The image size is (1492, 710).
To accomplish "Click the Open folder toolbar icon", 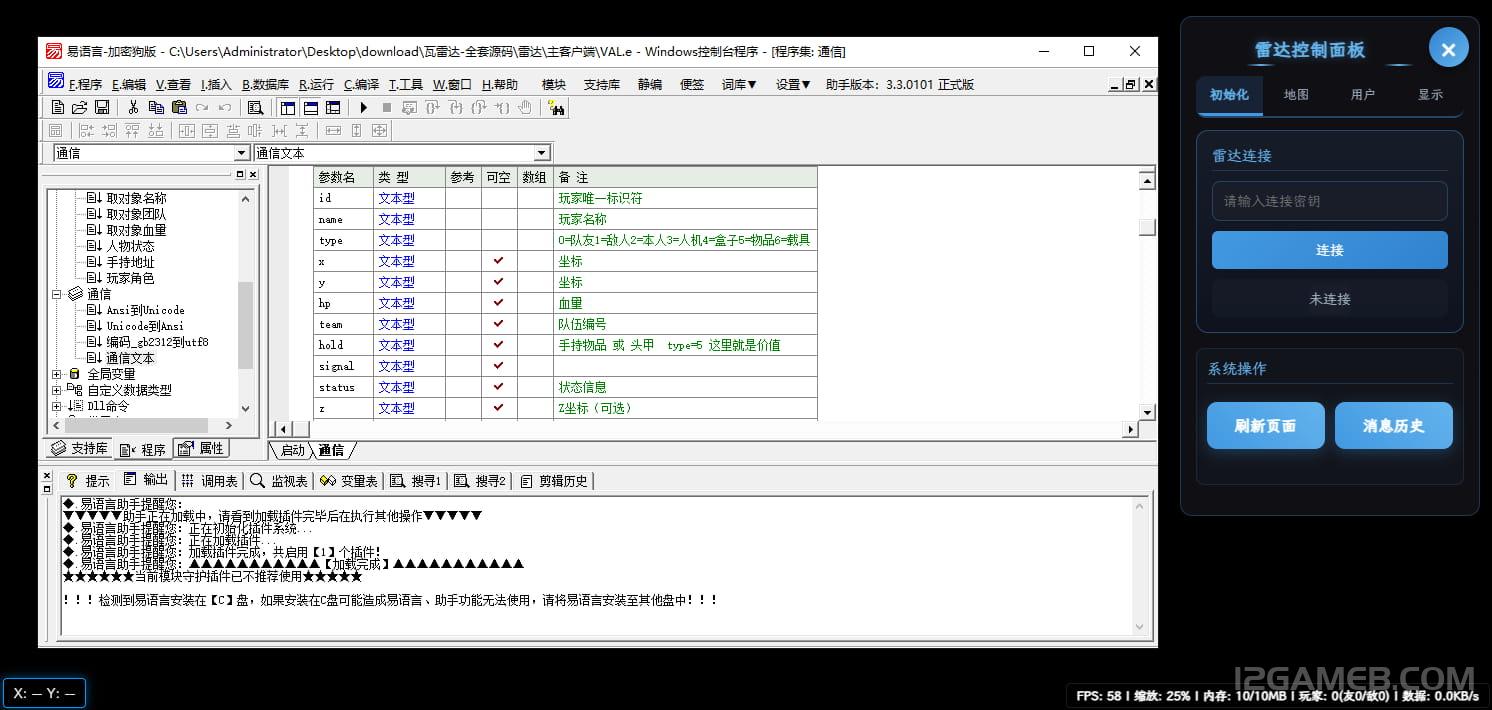I will [x=79, y=107].
